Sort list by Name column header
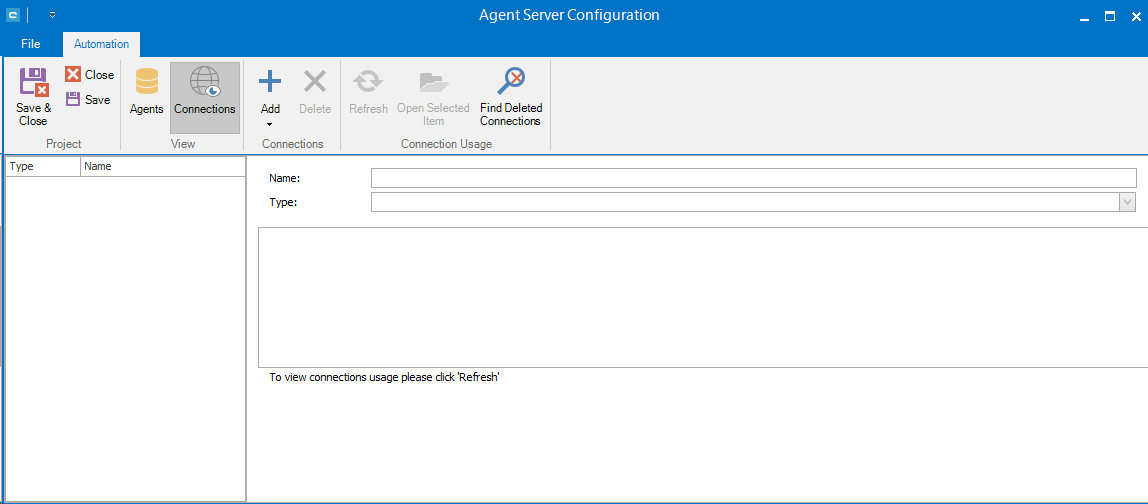Screen dimensions: 1148x504 (160, 167)
